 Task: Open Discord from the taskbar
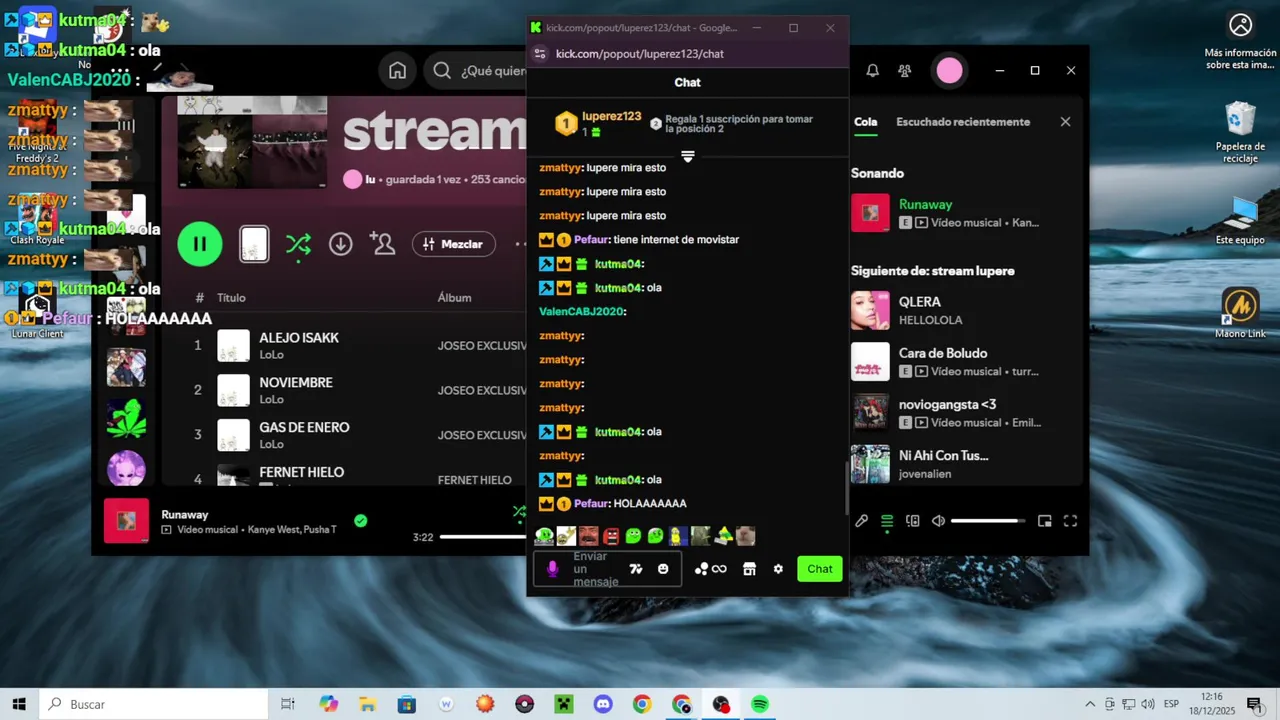(603, 704)
